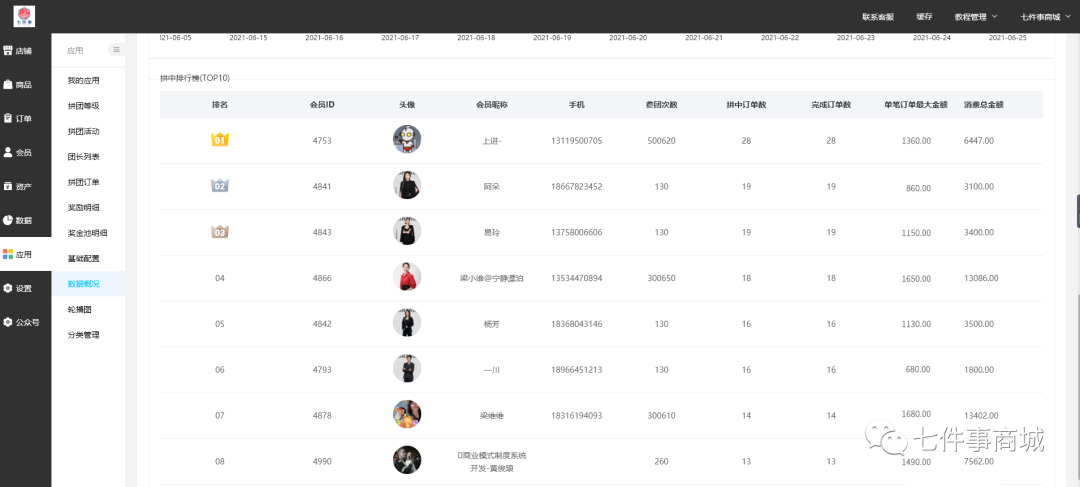Viewport: 1080px width, 487px height.
Task: Click the 拼中排行榜(TOP10) section title
Action: pyautogui.click(x=194, y=79)
